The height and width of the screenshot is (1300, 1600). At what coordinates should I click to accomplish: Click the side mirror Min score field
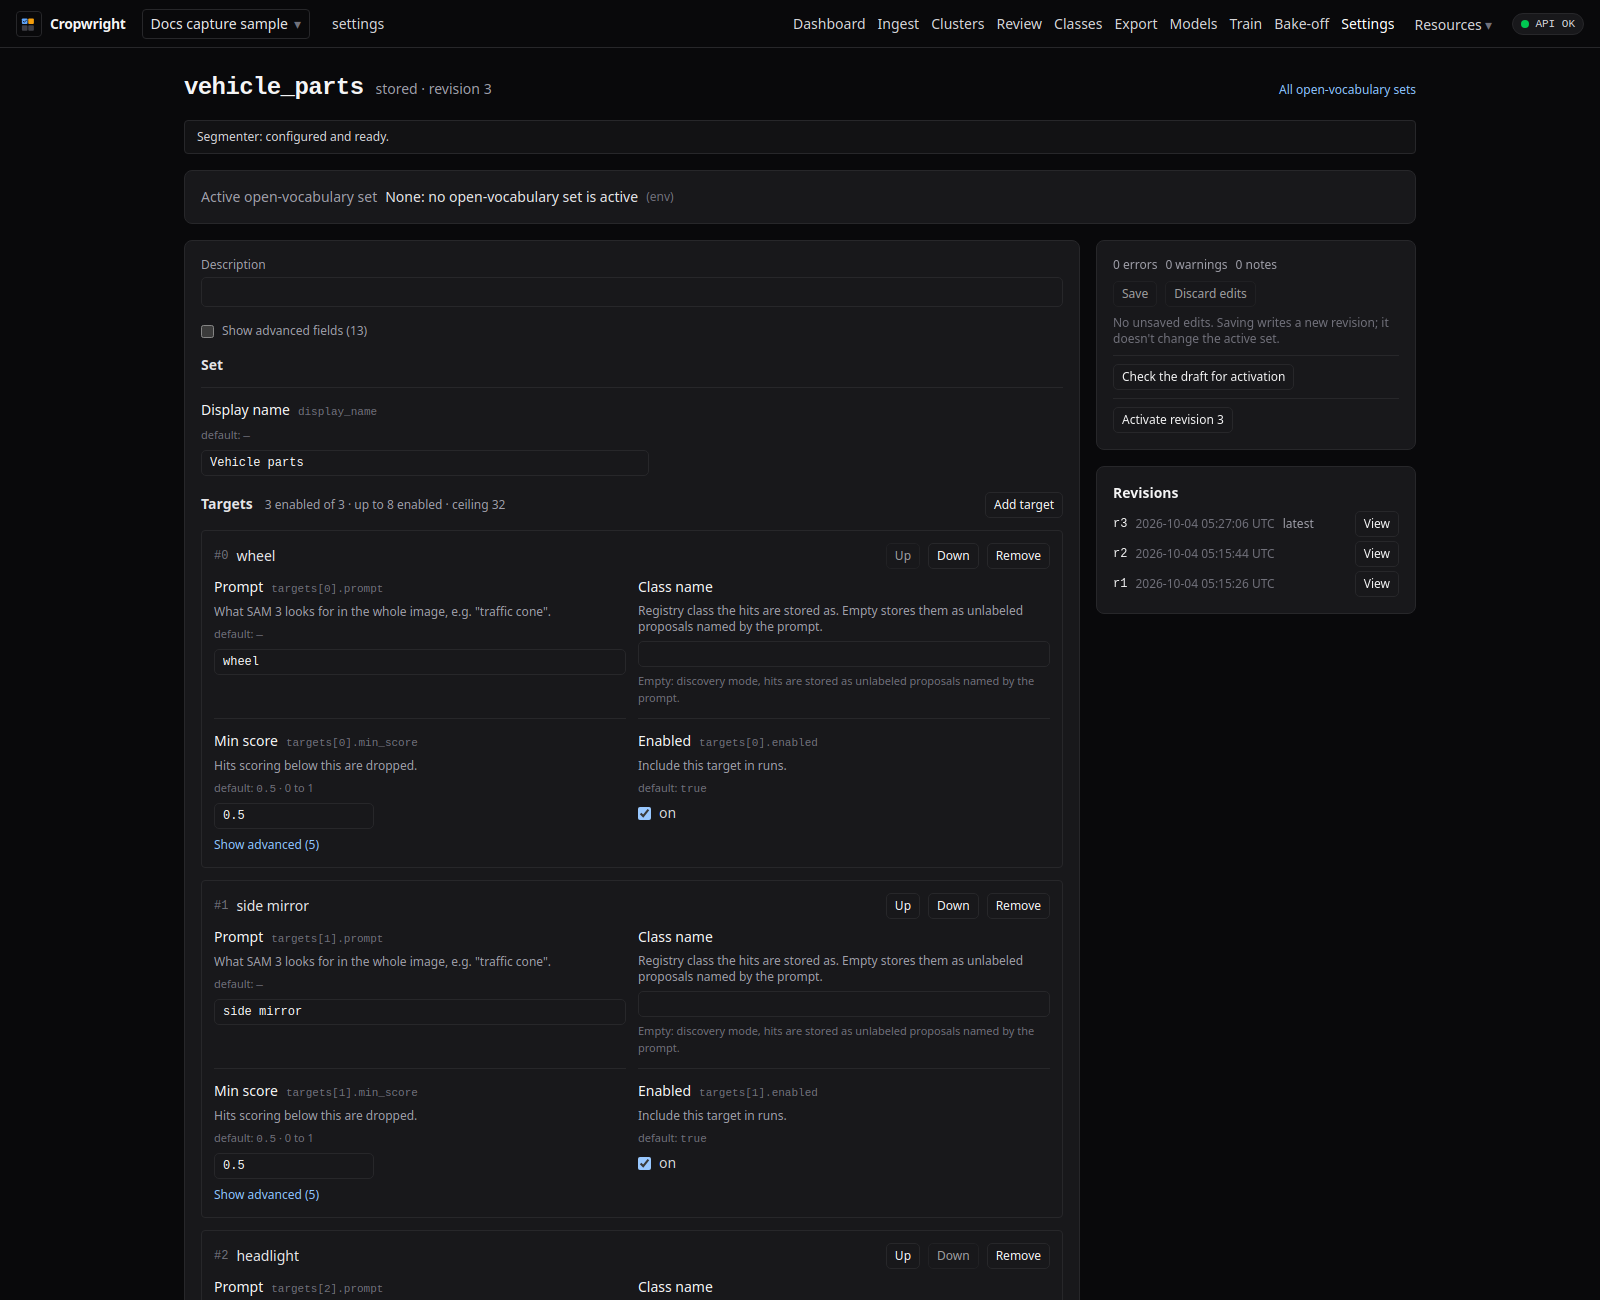(294, 1166)
